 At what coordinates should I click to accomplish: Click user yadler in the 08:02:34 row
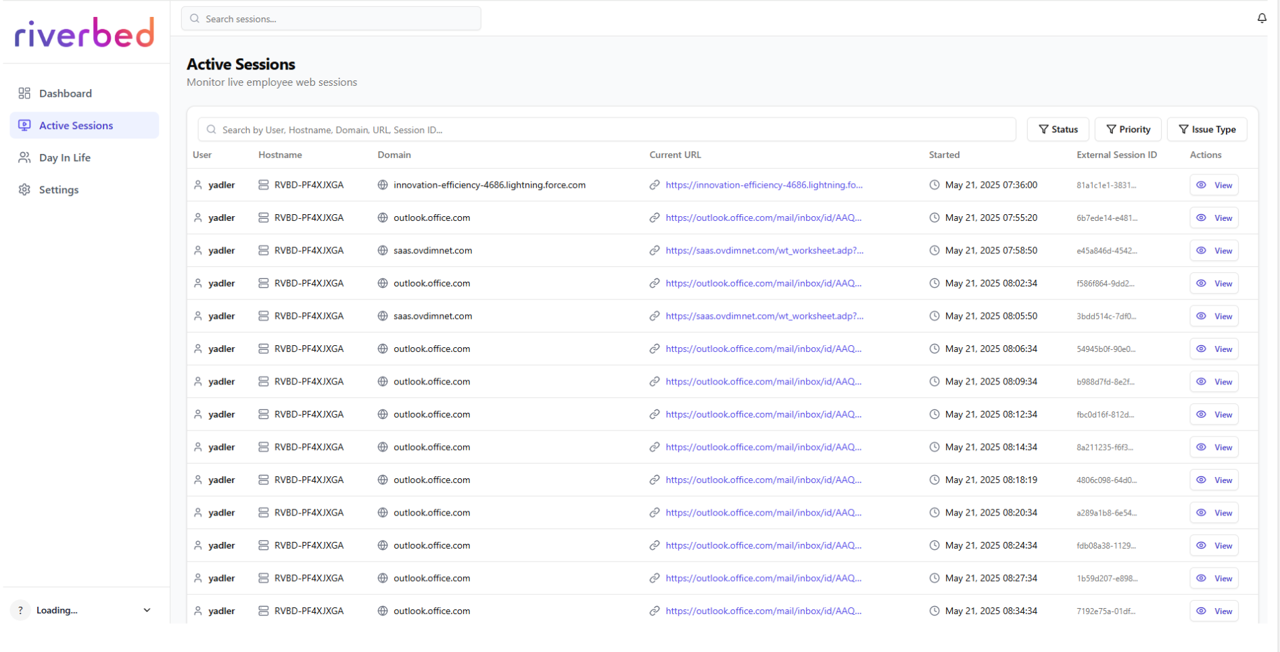point(222,283)
